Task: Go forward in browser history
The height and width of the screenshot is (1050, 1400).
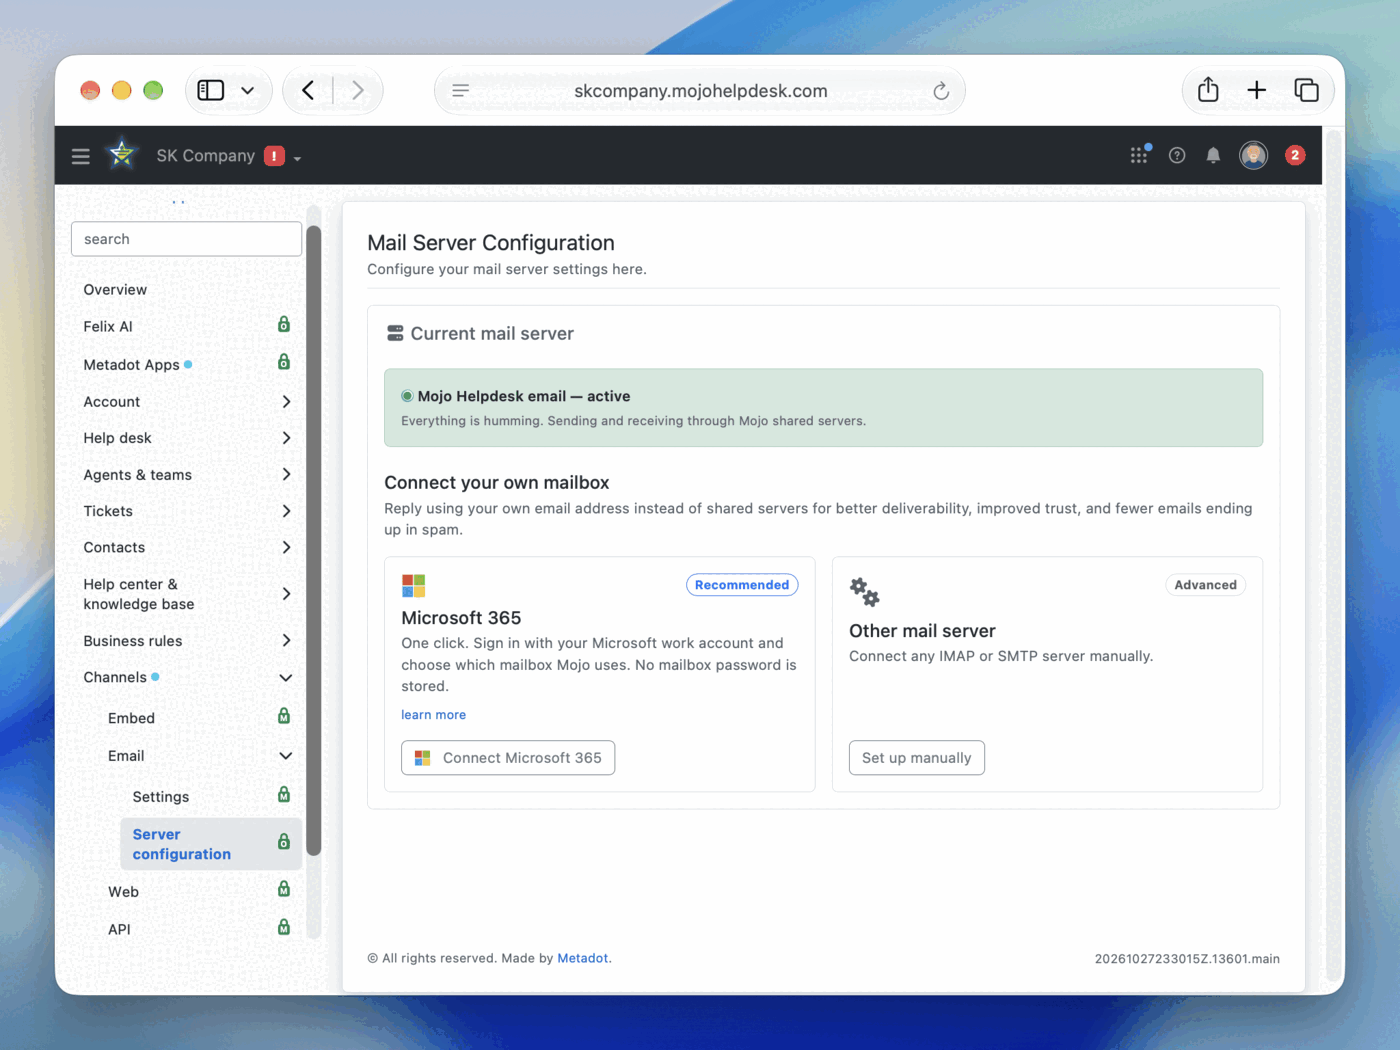Action: (x=357, y=90)
